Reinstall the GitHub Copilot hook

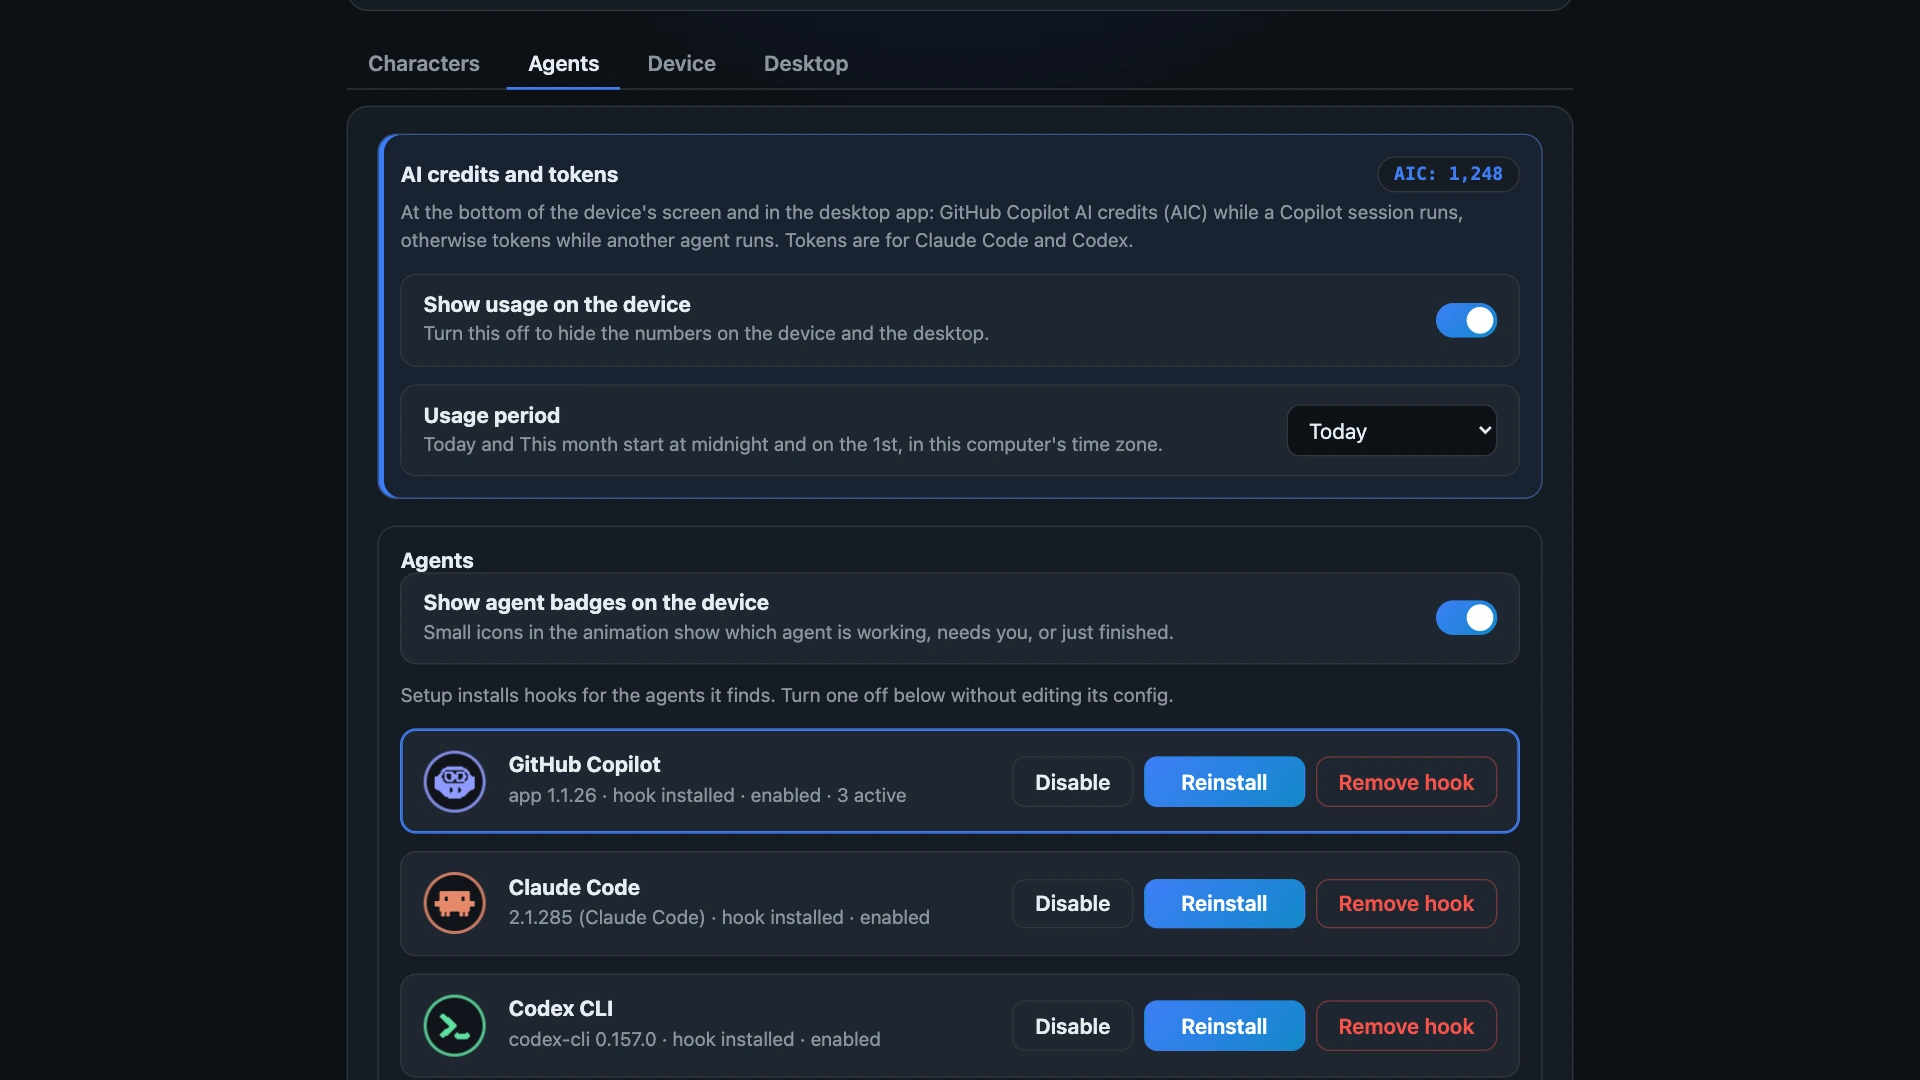pyautogui.click(x=1224, y=782)
